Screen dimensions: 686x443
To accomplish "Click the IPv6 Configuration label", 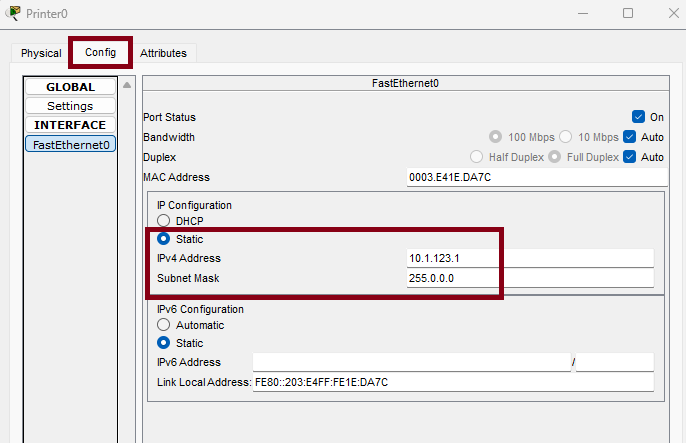I will coord(200,309).
